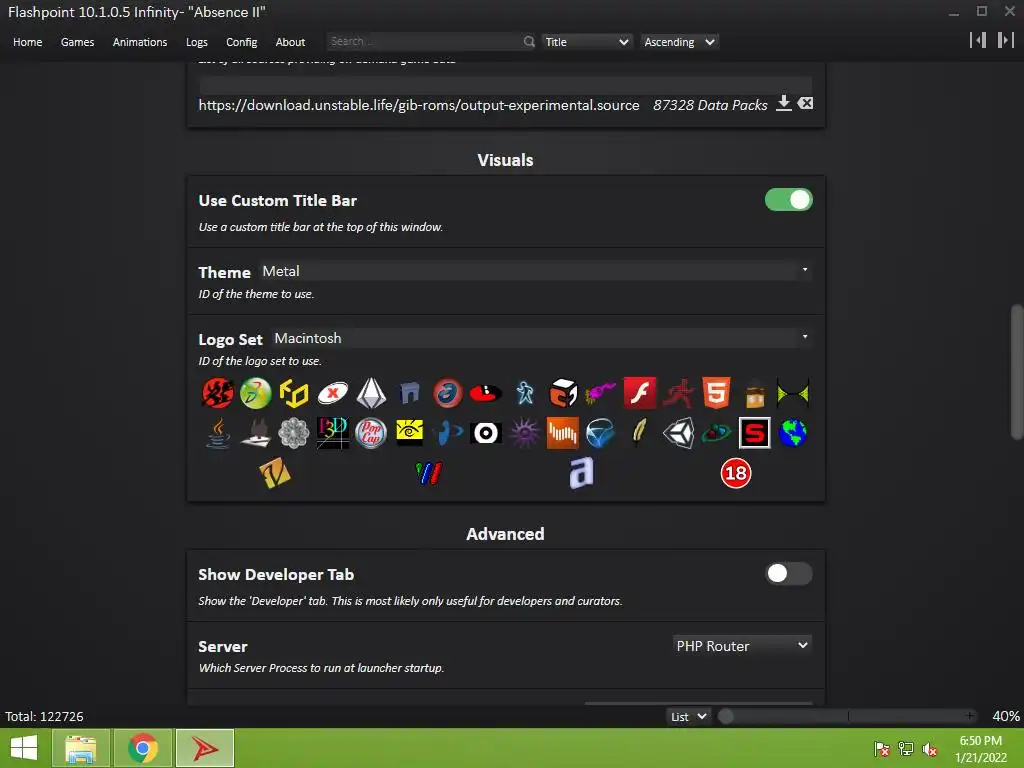Click the search magnifier icon
Image resolution: width=1024 pixels, height=768 pixels.
pos(529,42)
